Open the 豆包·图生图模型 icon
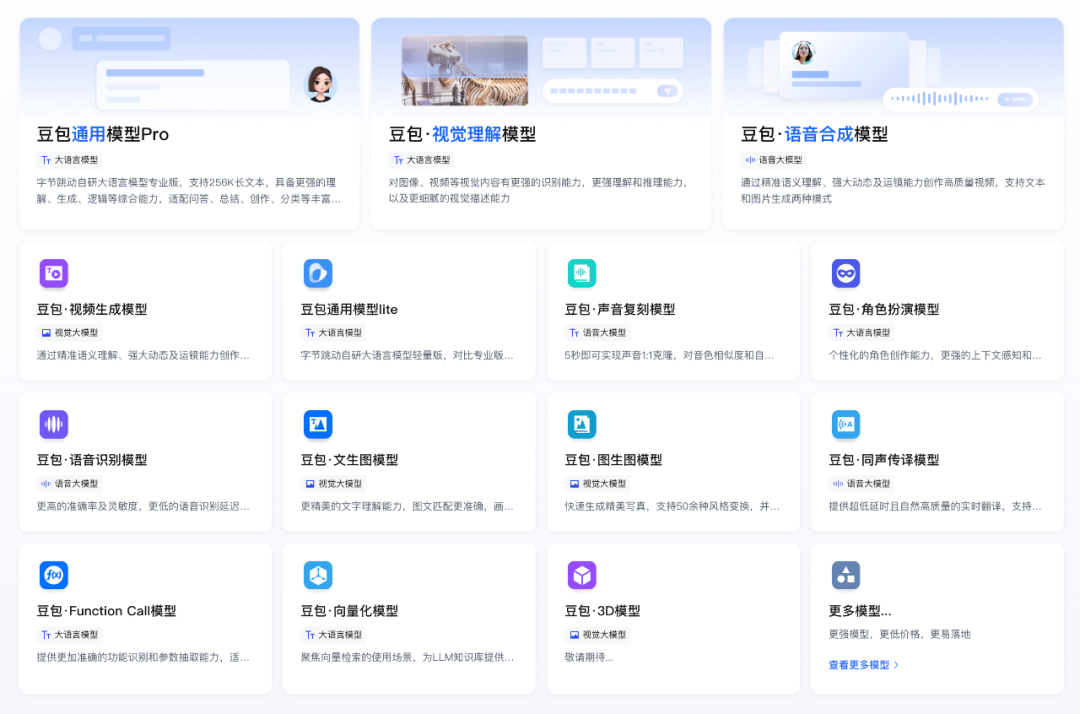Image resolution: width=1080 pixels, height=714 pixels. (581, 424)
